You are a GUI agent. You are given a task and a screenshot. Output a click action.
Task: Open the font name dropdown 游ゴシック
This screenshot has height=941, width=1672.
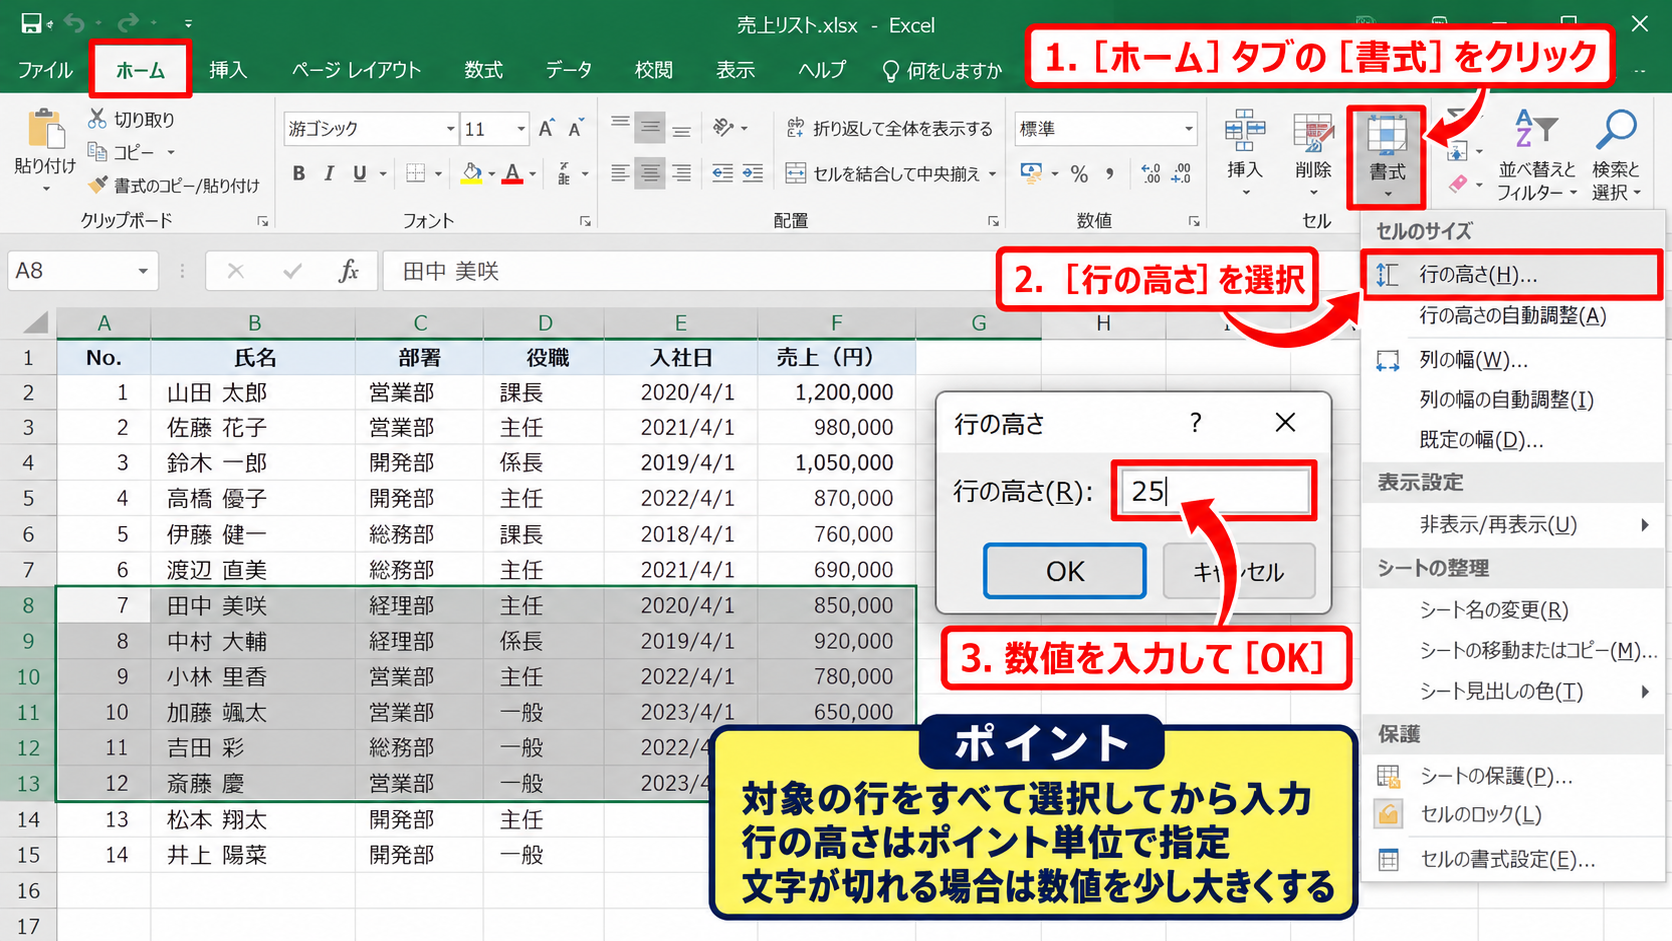(x=451, y=129)
